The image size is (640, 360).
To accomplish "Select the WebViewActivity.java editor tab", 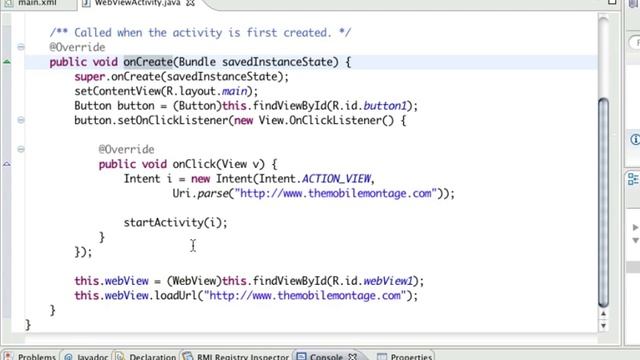I will click(x=138, y=3).
